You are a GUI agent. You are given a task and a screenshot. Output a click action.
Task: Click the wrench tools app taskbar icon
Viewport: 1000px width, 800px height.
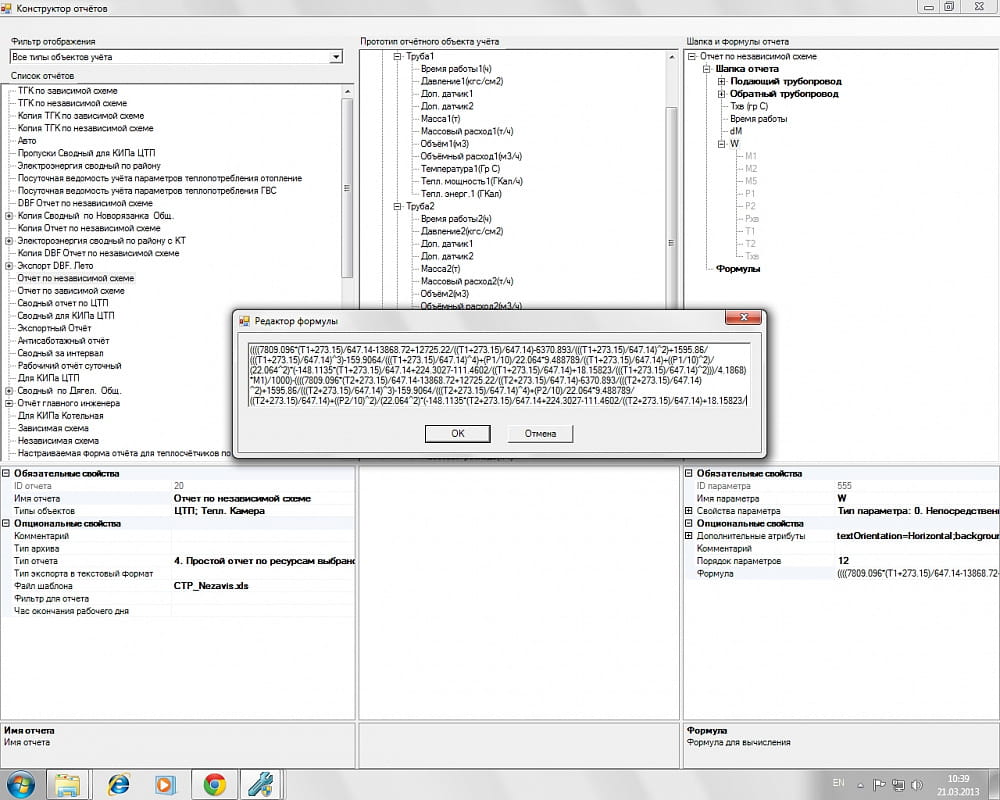(261, 783)
